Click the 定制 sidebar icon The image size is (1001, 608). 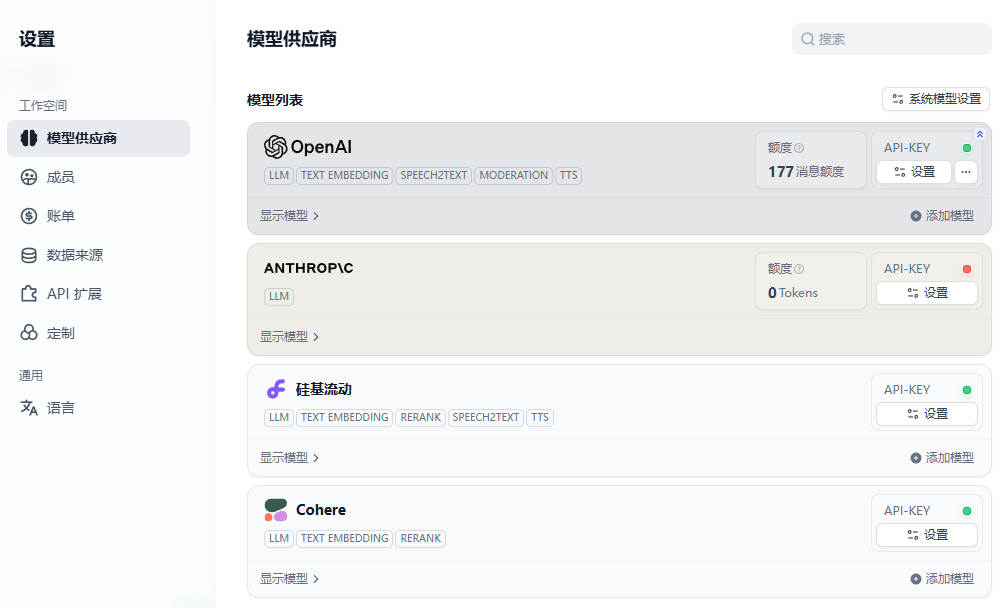27,332
